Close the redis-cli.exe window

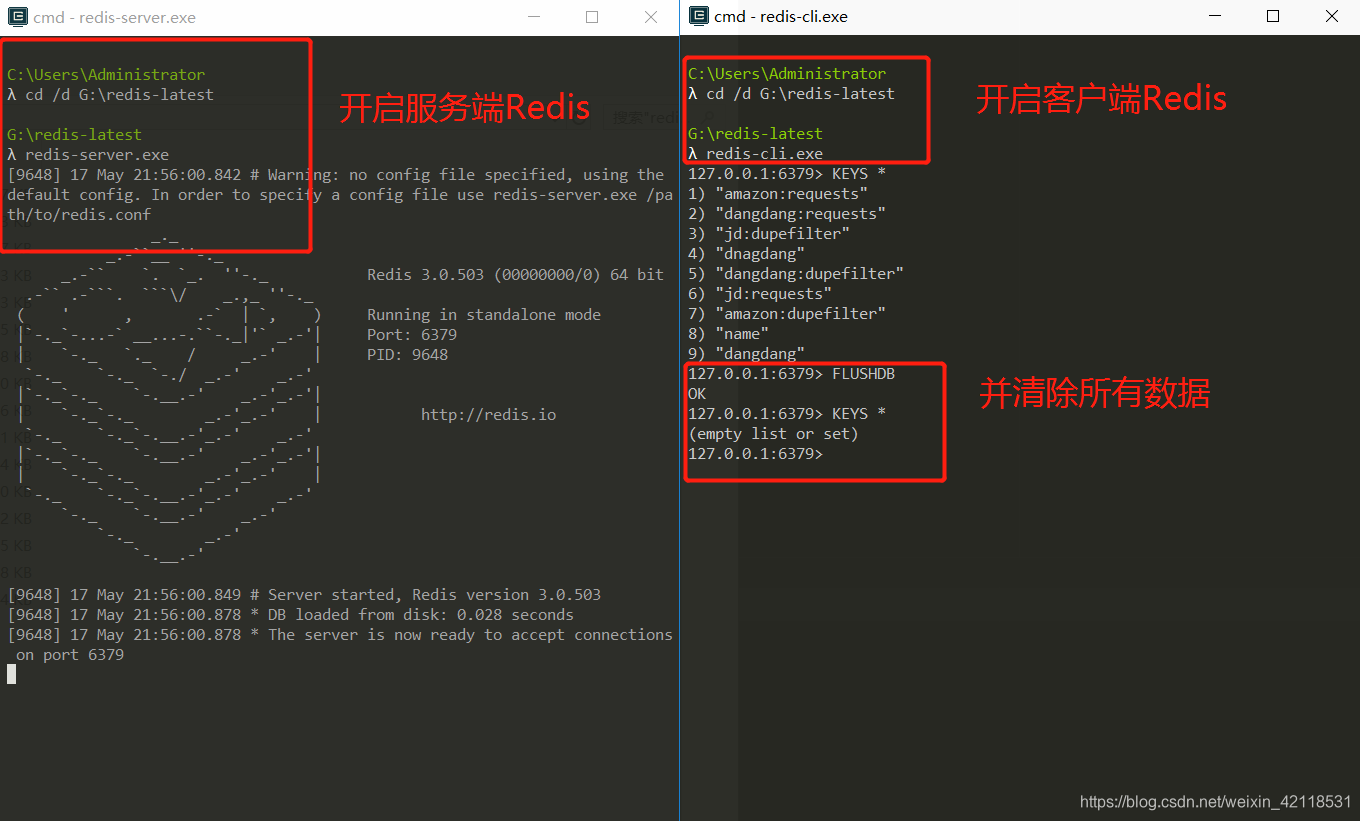(x=1332, y=16)
